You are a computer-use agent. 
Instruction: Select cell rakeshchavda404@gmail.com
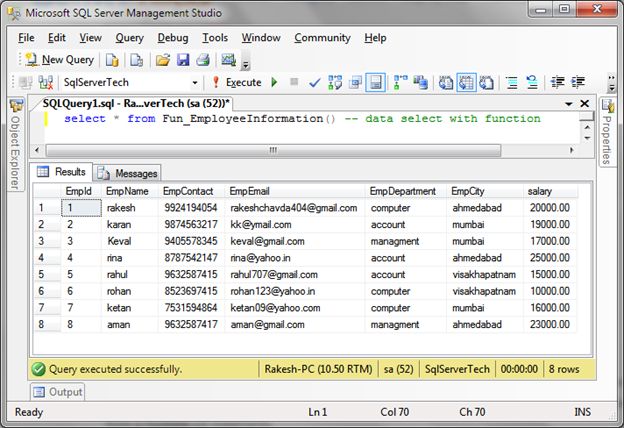294,208
